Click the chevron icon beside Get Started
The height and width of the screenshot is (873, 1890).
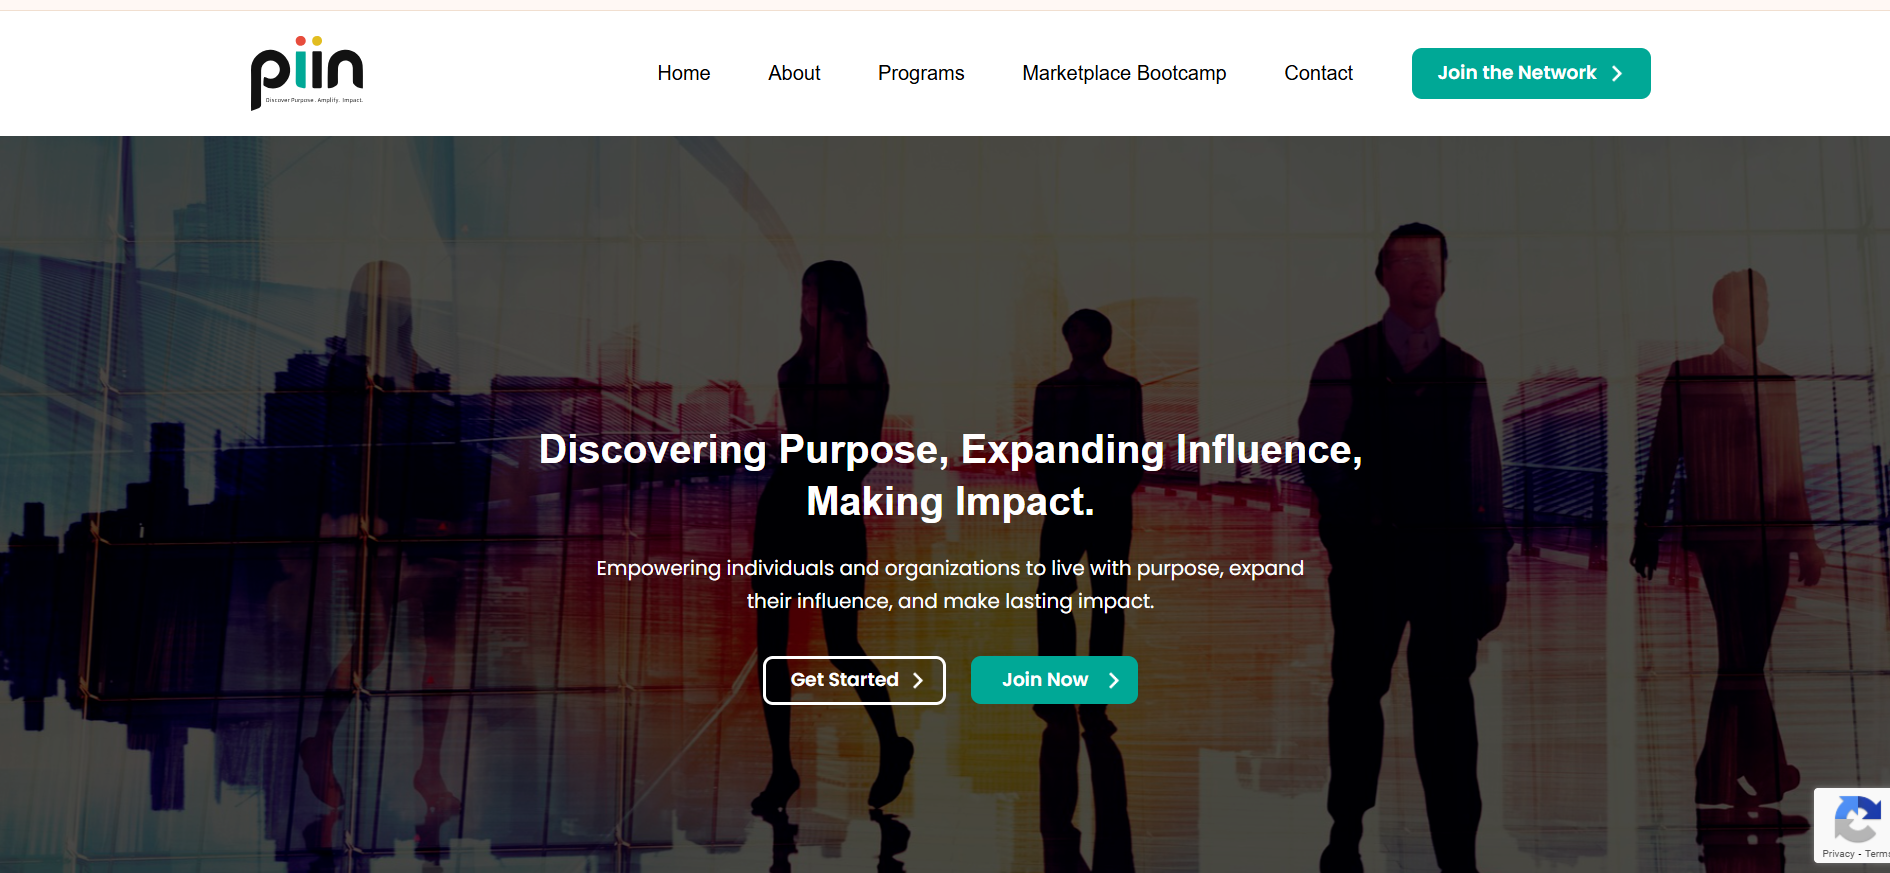tap(917, 680)
